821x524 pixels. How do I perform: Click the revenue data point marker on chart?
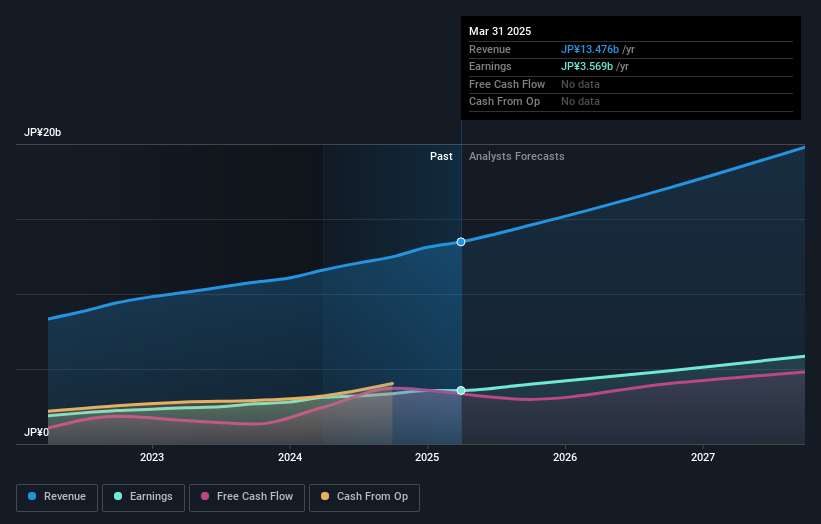tap(461, 242)
